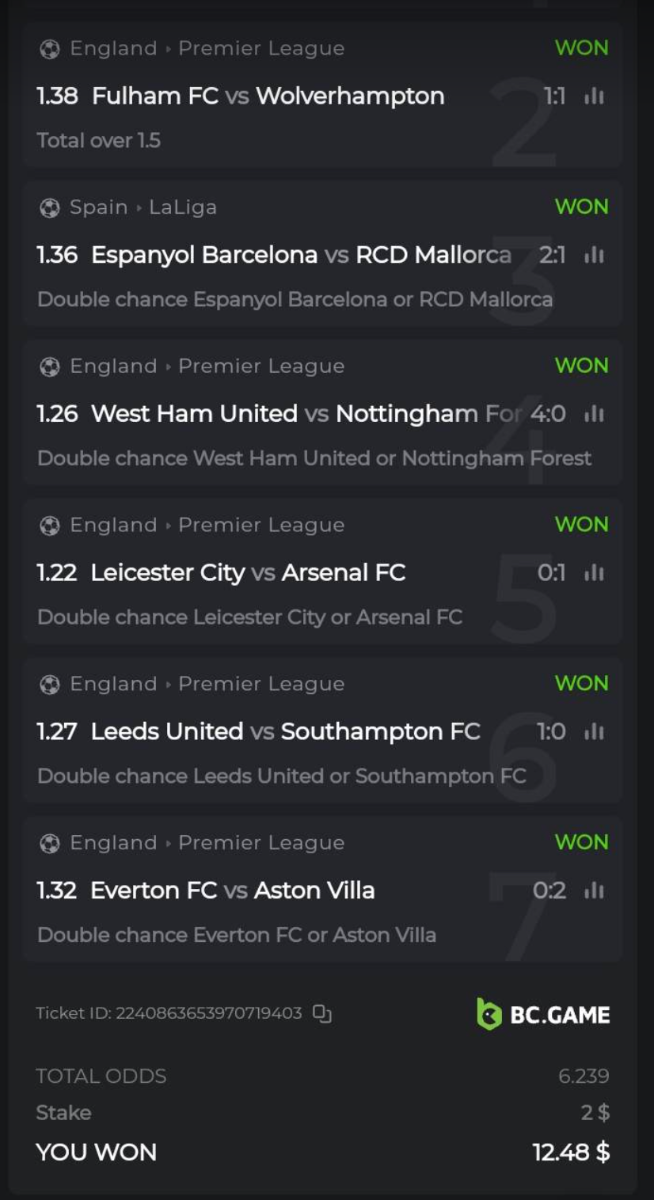Open Espanyol Barcelona vs RCD Mallorca match
This screenshot has width=654, height=1200.
pos(301,255)
